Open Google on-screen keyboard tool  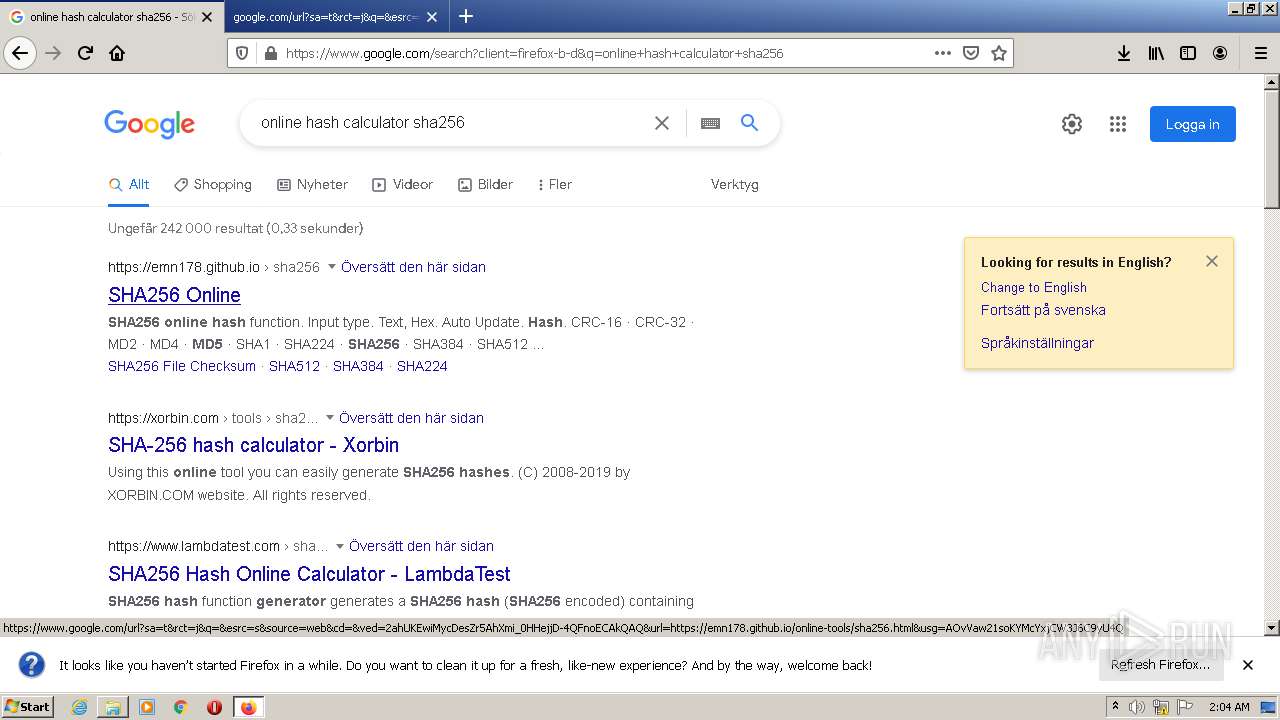(710, 123)
